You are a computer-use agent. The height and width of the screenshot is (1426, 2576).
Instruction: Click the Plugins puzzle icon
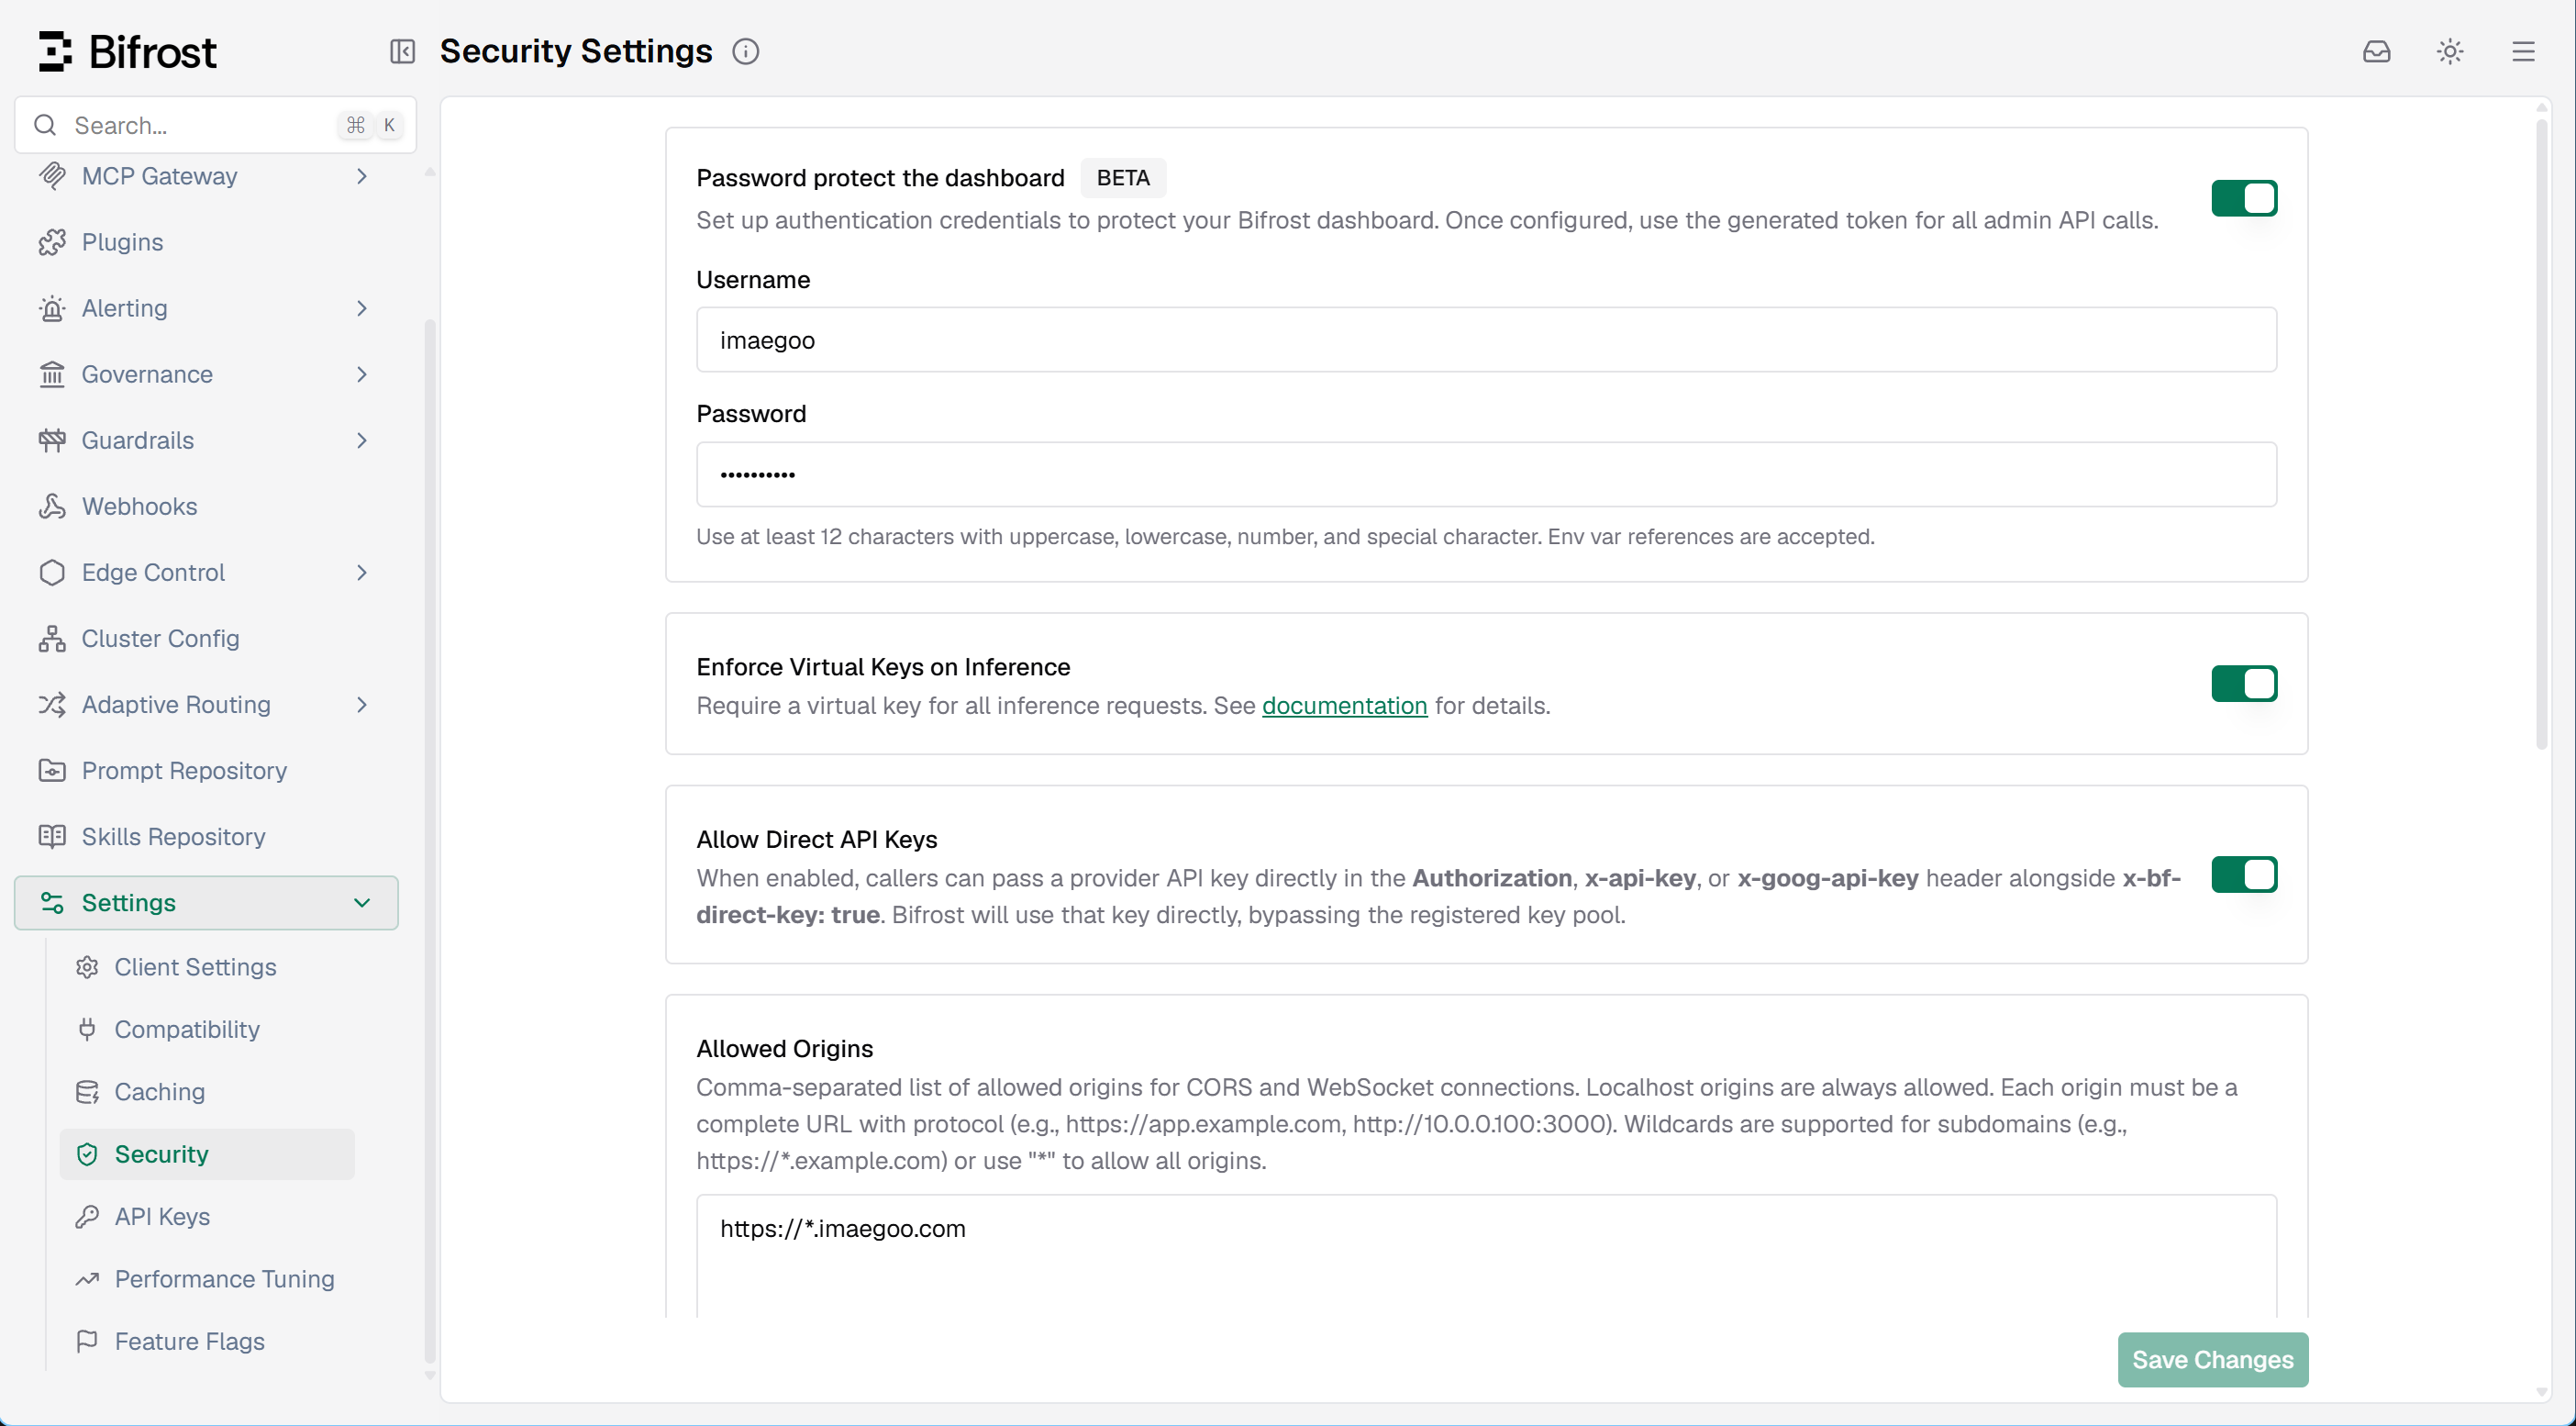pos(52,242)
